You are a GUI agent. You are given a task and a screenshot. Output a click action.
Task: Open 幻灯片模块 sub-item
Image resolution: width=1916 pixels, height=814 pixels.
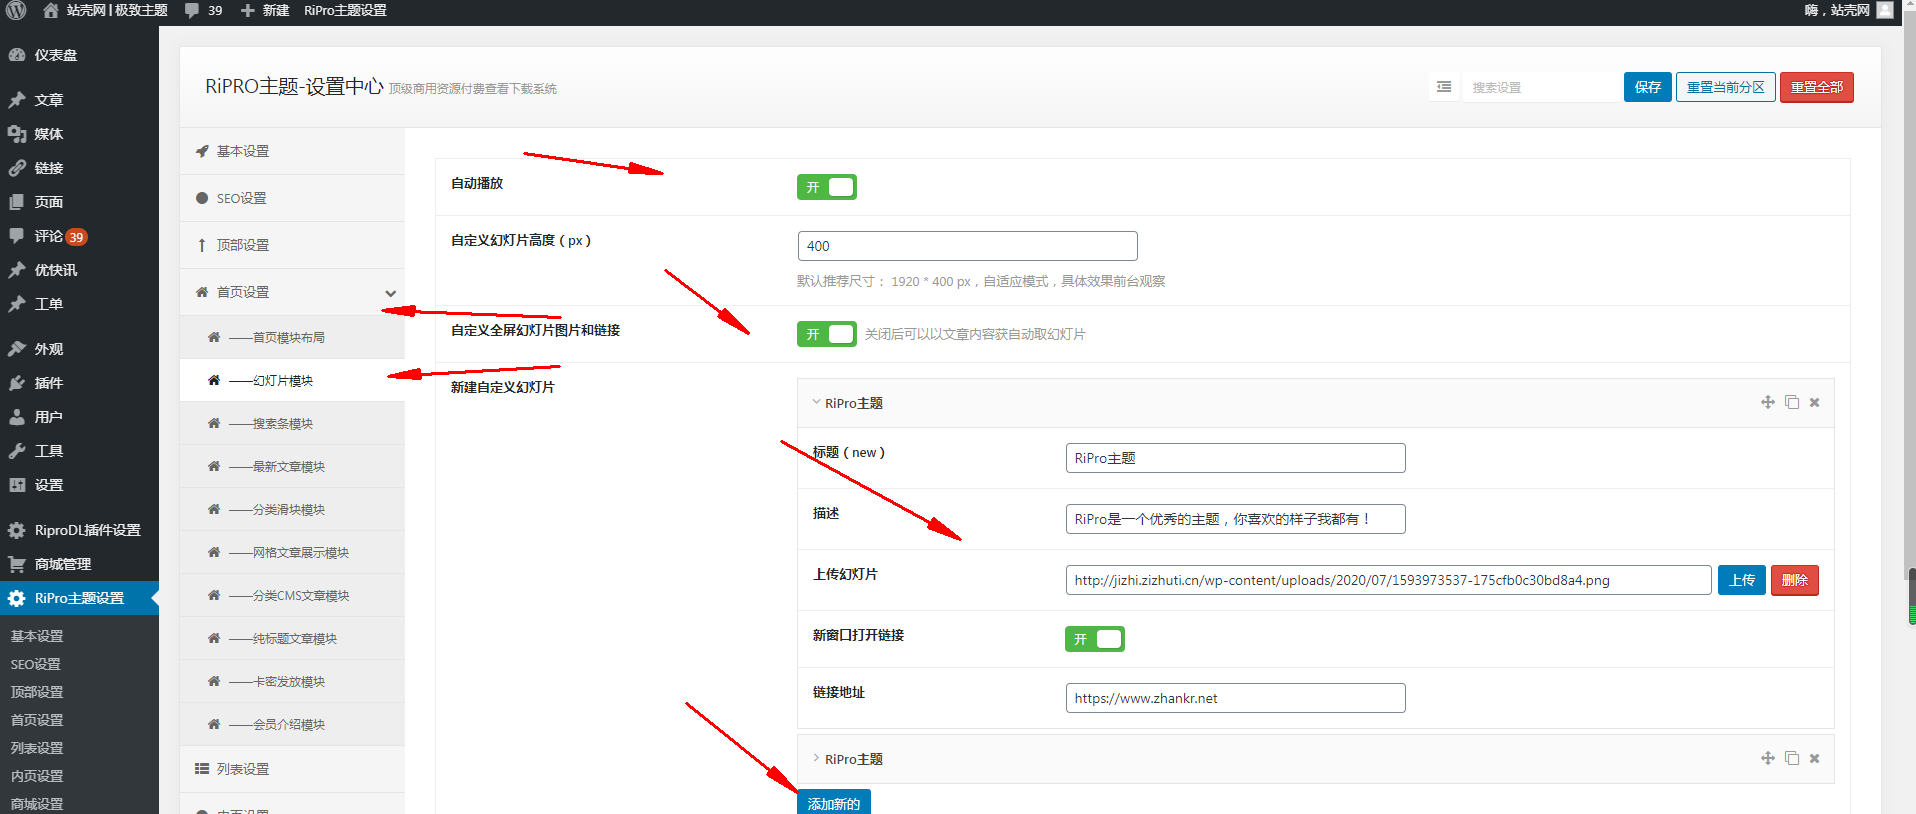pyautogui.click(x=292, y=380)
